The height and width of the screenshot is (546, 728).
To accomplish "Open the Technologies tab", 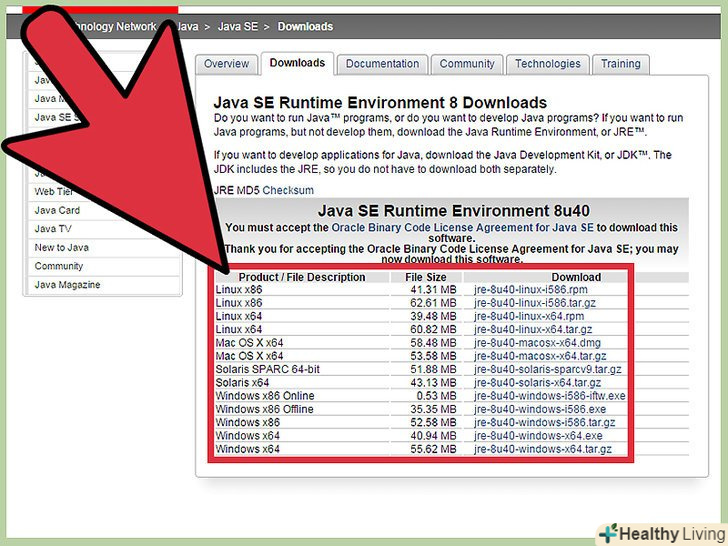I will [x=547, y=64].
